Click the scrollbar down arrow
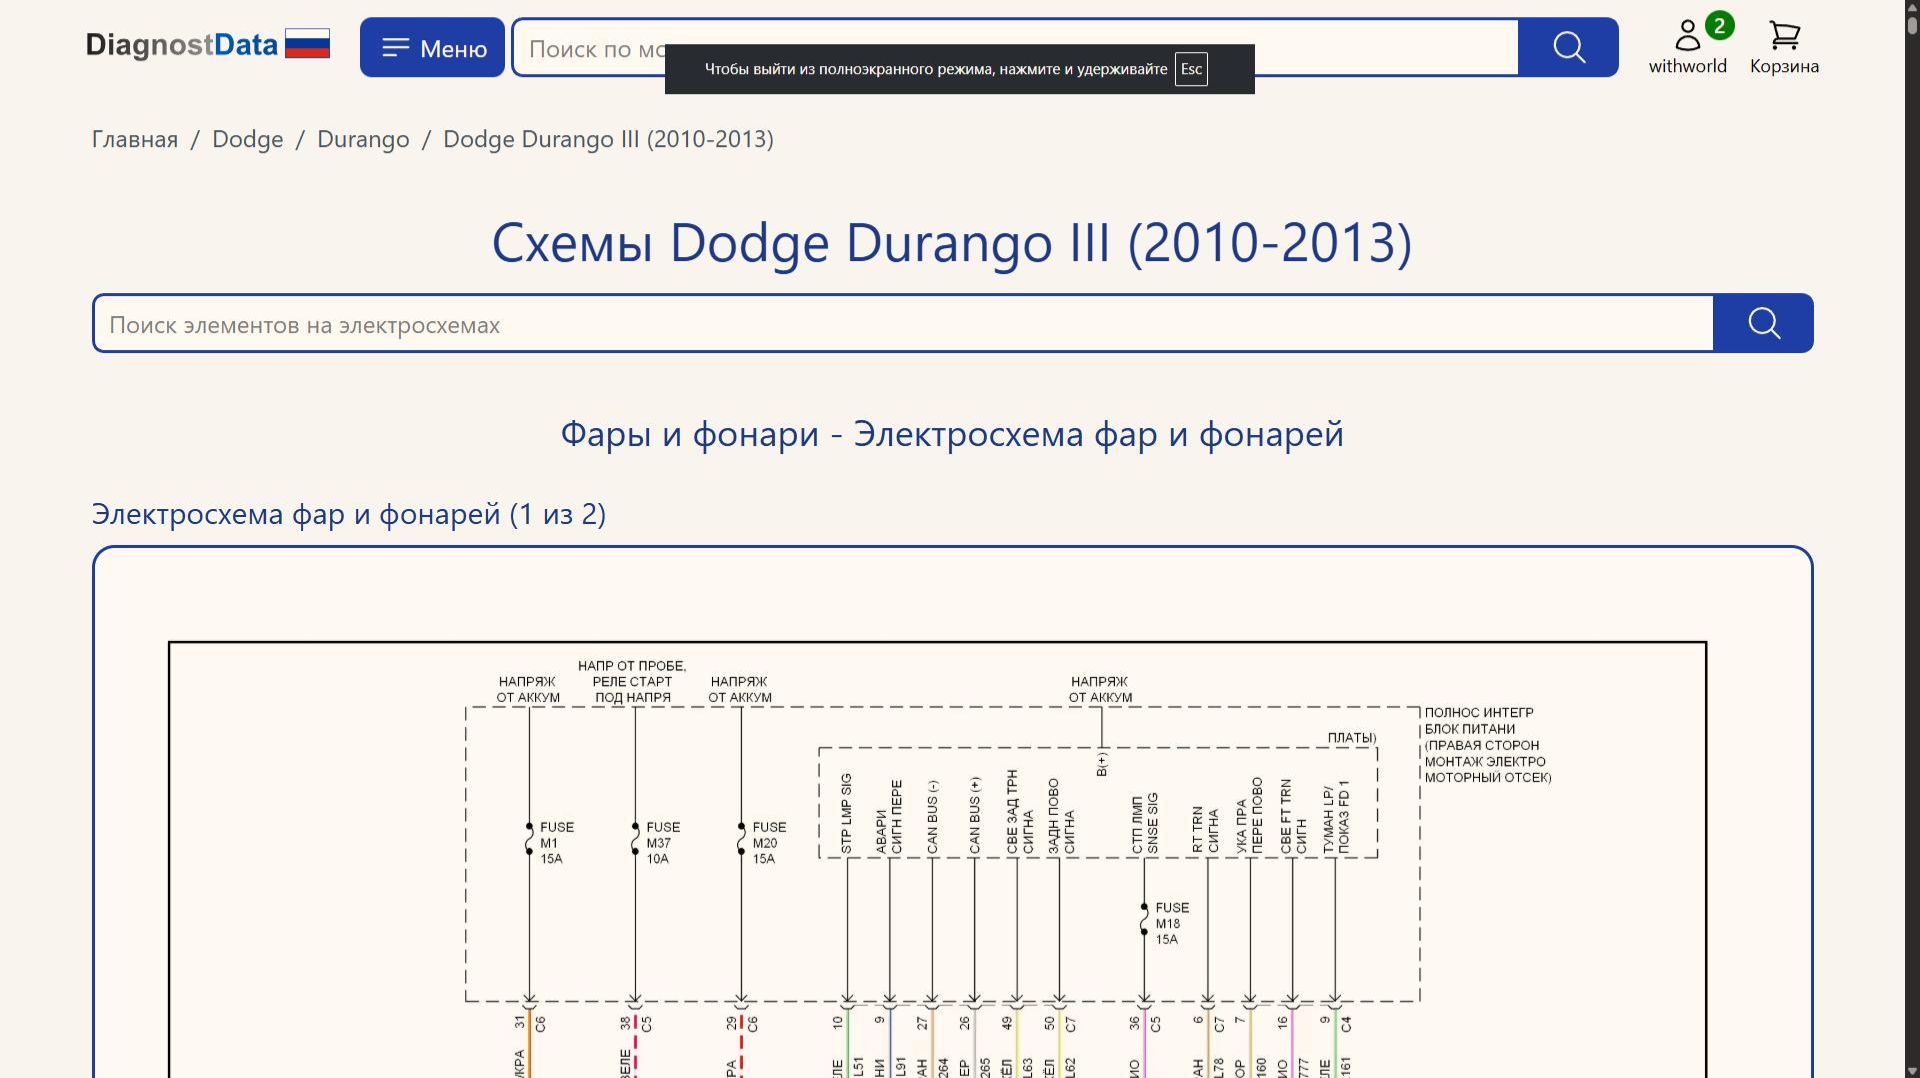The width and height of the screenshot is (1920, 1078). pyautogui.click(x=1911, y=1069)
